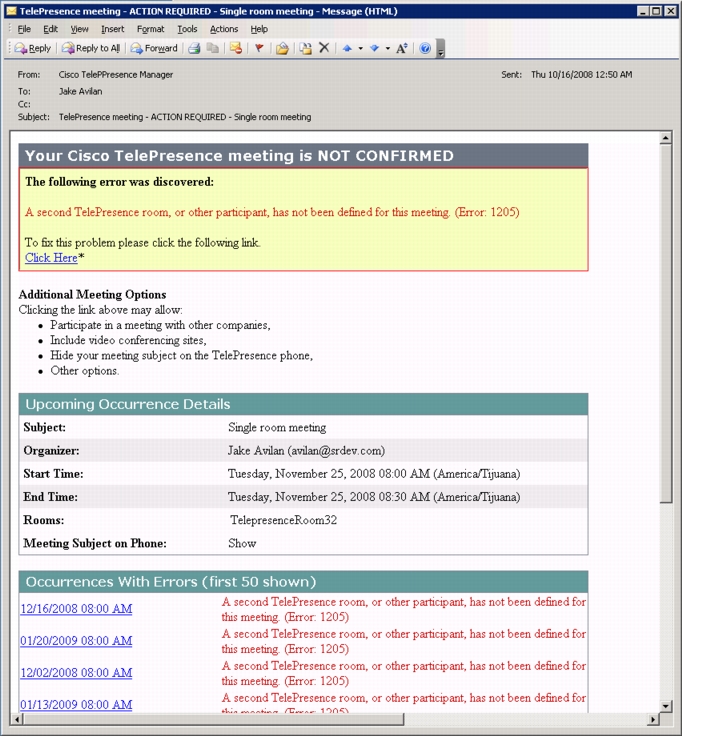Click the 'Upcoming Occurrence Details' header
The height and width of the screenshot is (754, 701).
click(x=303, y=404)
